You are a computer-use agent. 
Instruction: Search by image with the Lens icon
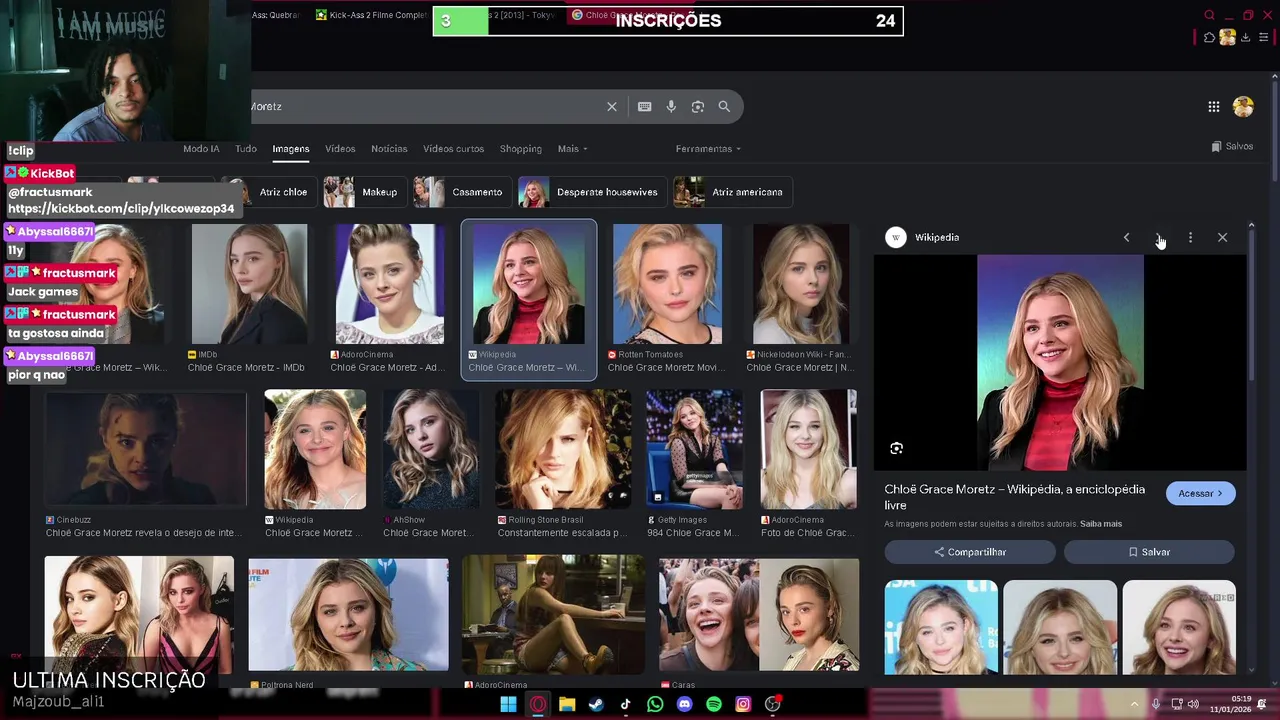coord(698,107)
